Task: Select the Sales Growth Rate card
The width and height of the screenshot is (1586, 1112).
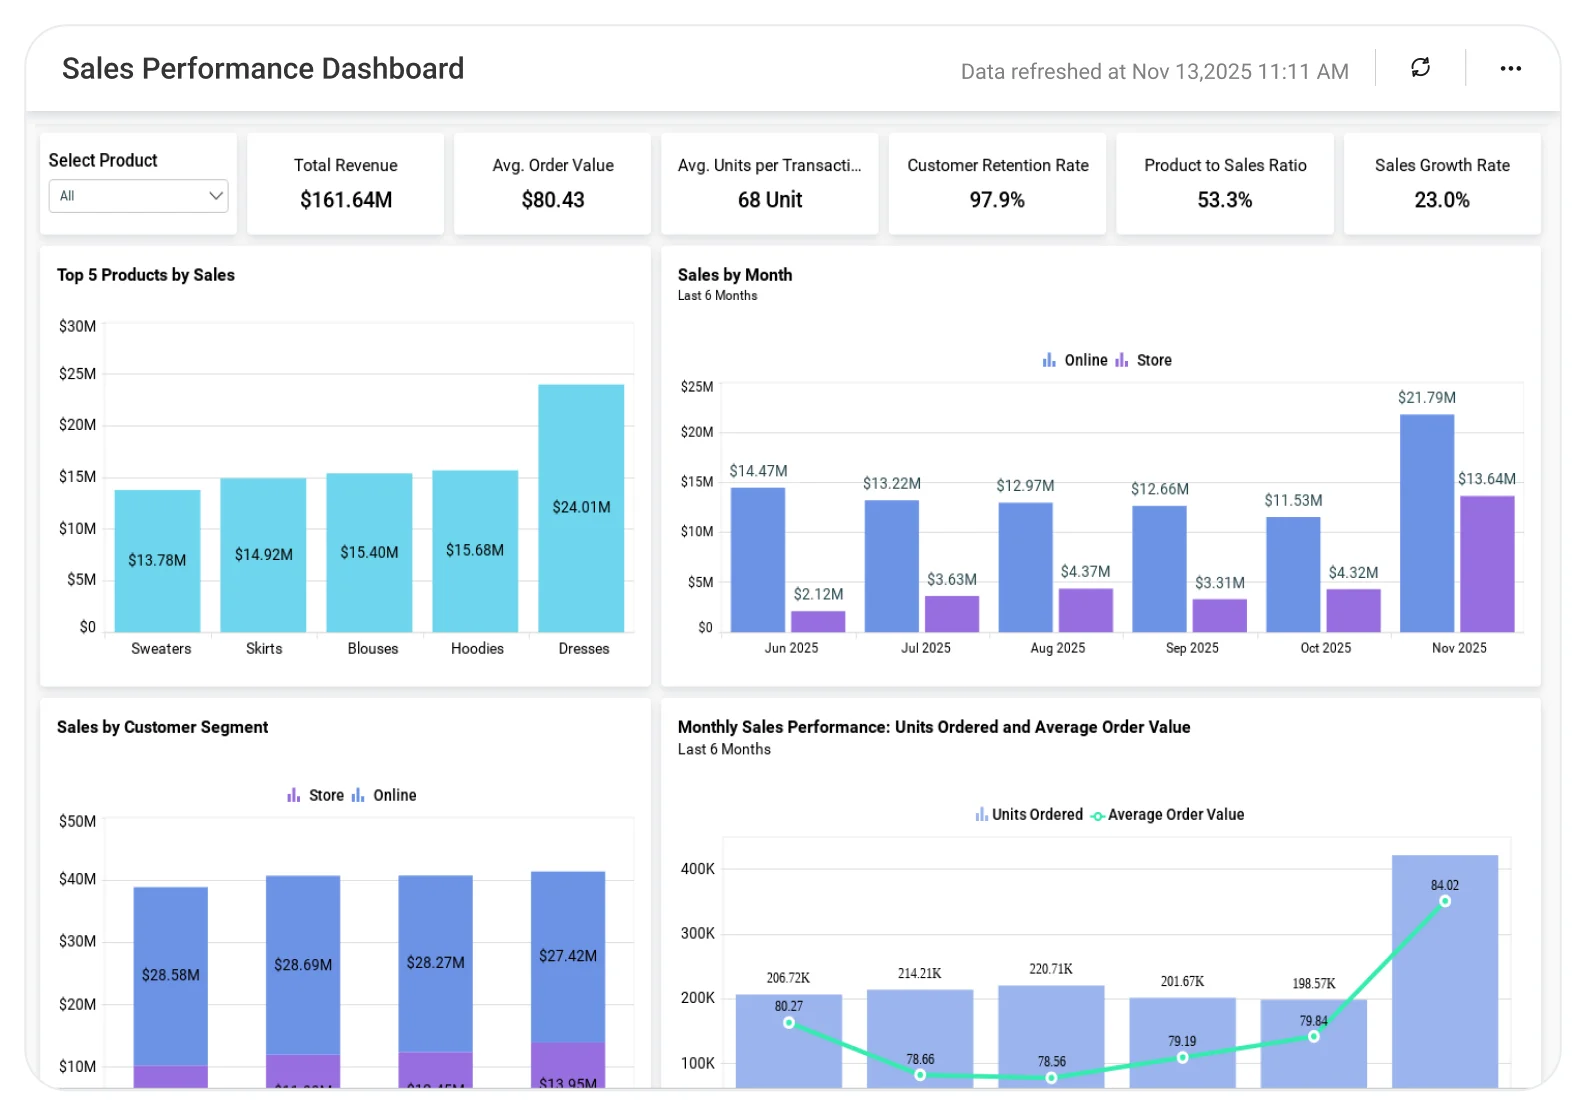Action: (x=1441, y=184)
